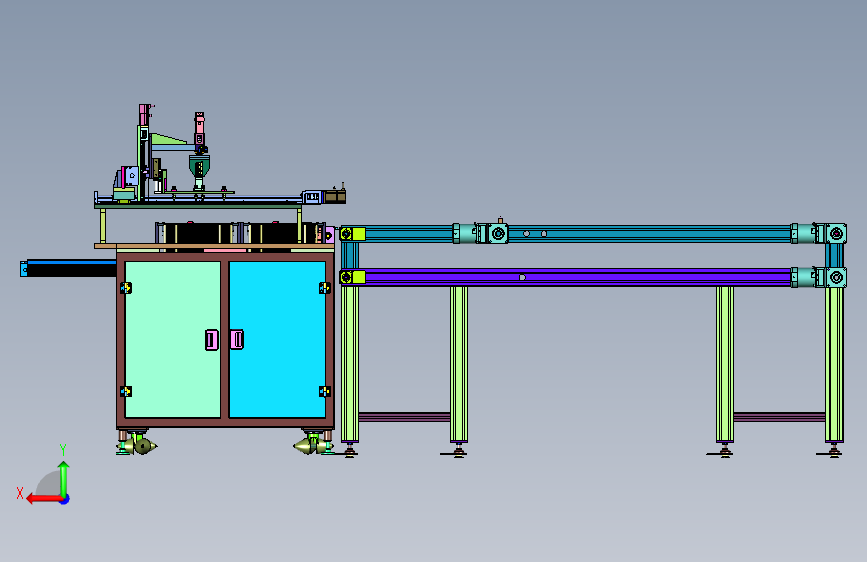Screen dimensions: 867x562
Task: Click the blue Z axis dot of the triad
Action: click(x=65, y=499)
